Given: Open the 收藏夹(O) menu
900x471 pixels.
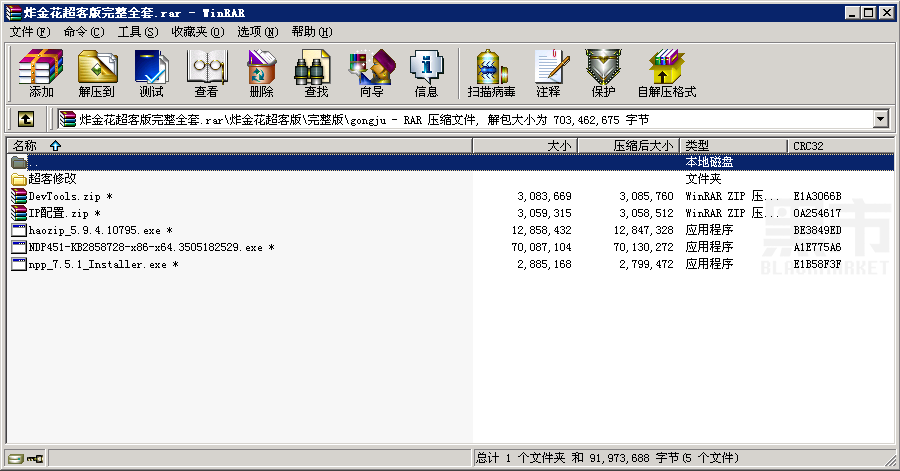Looking at the screenshot, I should (197, 32).
